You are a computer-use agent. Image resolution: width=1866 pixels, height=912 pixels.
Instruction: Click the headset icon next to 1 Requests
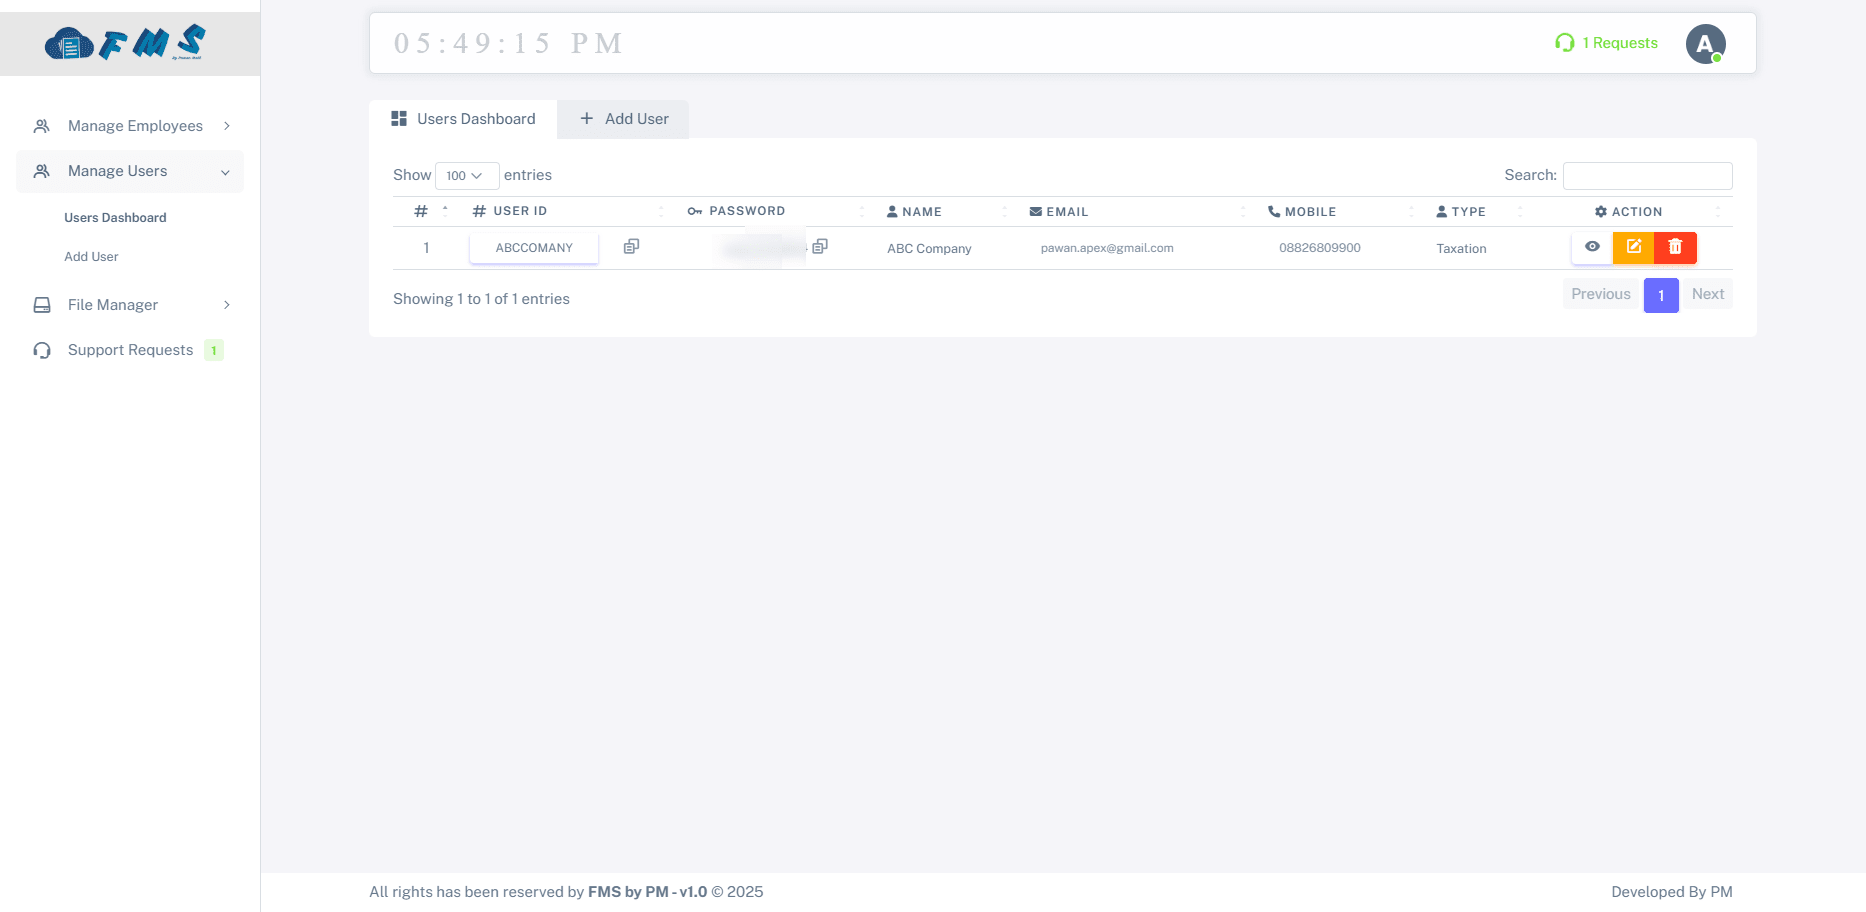click(x=1564, y=43)
